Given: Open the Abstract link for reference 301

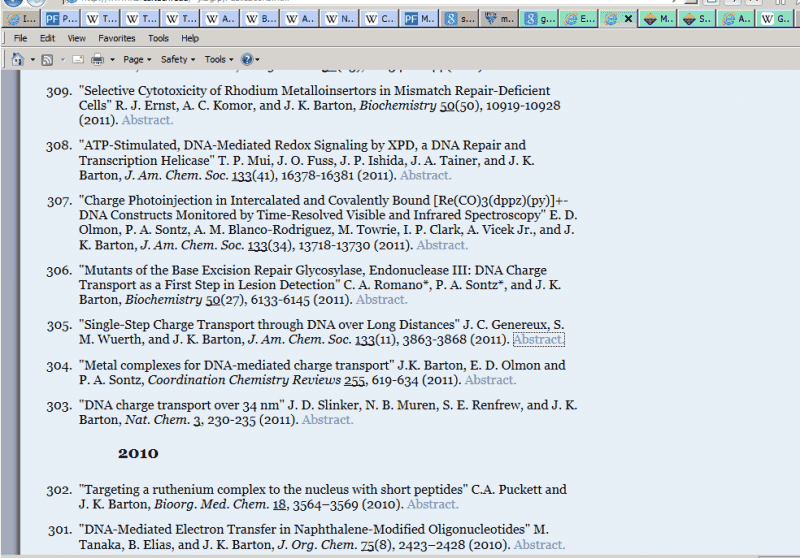Looking at the screenshot, I should coord(539,545).
